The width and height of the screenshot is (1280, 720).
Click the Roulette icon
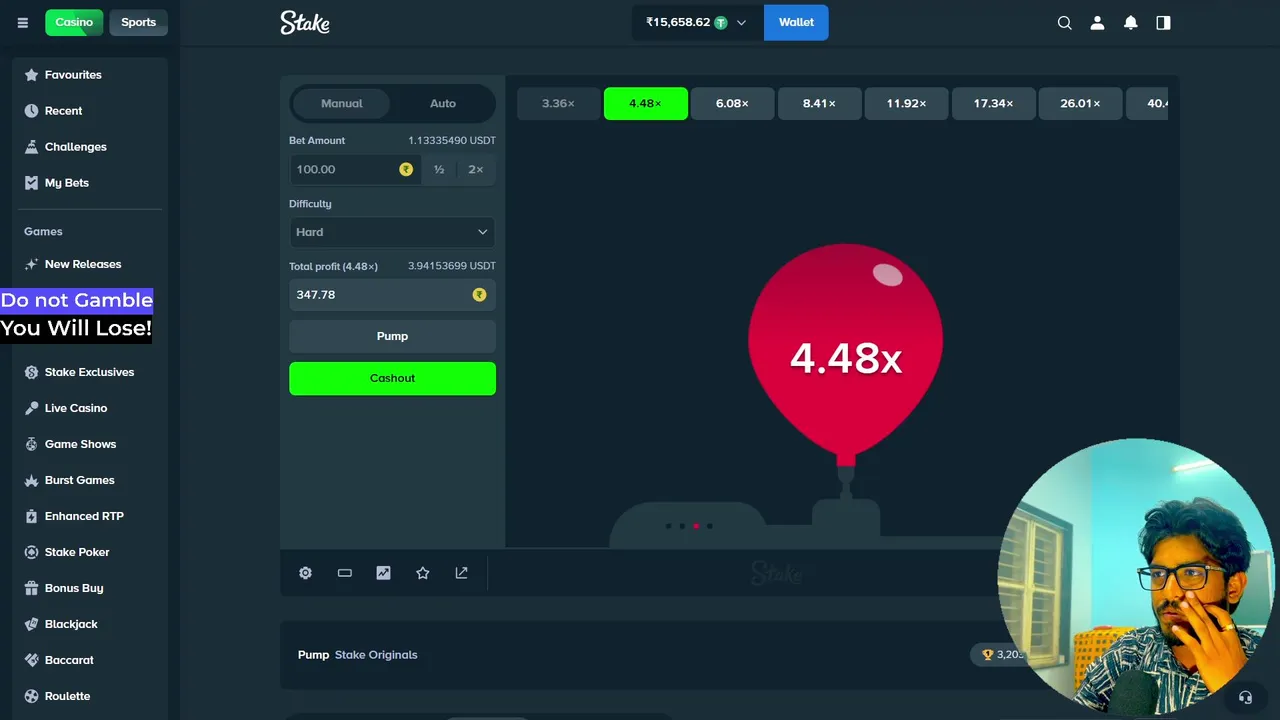tap(31, 696)
